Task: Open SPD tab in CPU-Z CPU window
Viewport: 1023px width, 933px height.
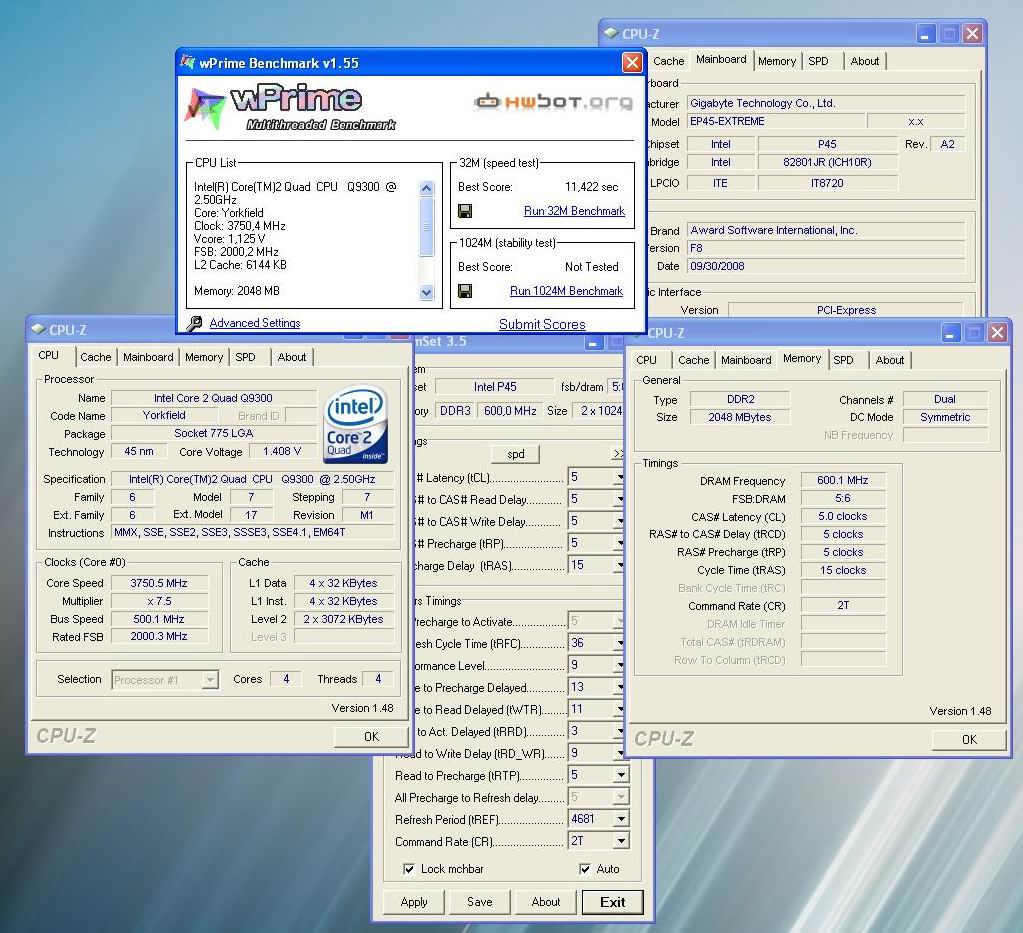Action: 245,357
